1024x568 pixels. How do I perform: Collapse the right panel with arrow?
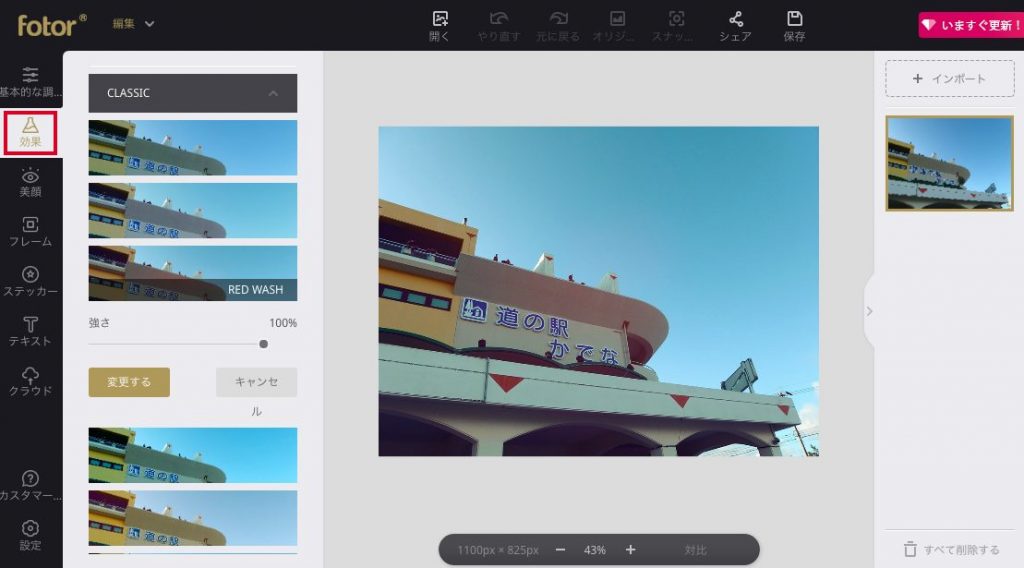[869, 311]
